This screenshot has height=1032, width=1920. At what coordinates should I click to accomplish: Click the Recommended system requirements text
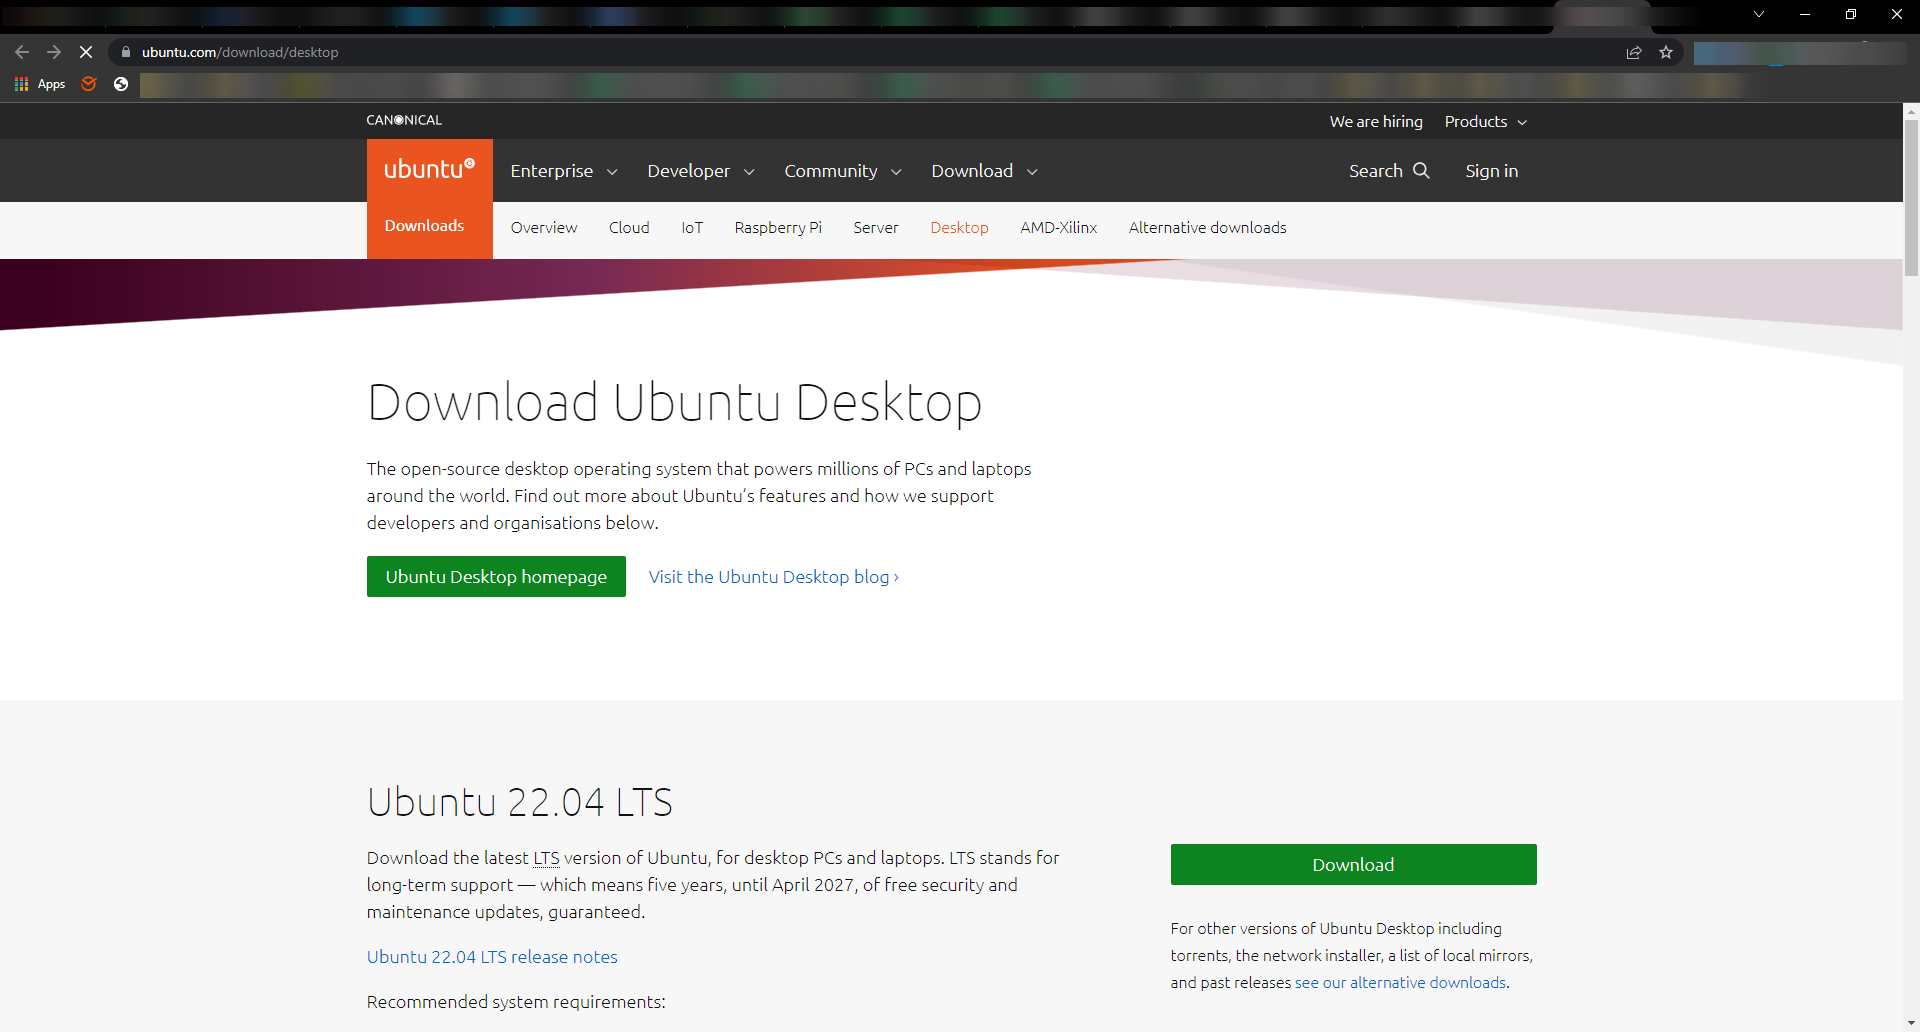516,1002
